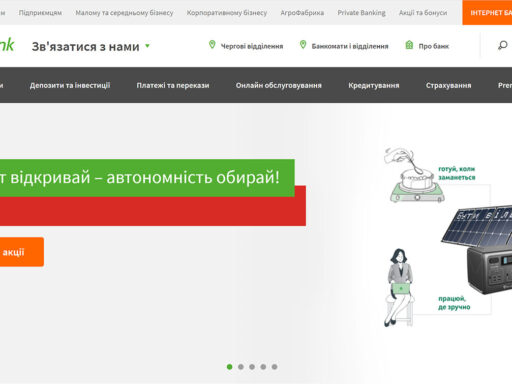The width and height of the screenshot is (512, 384).
Task: Click the green автономність обирай banner headline
Action: click(x=147, y=178)
